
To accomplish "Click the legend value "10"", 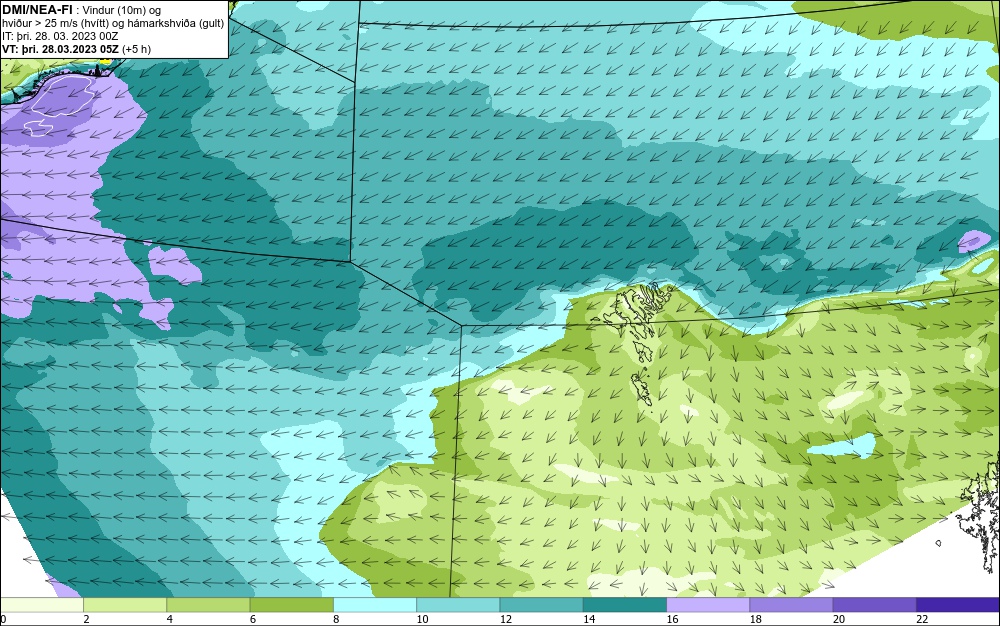I will [422, 619].
